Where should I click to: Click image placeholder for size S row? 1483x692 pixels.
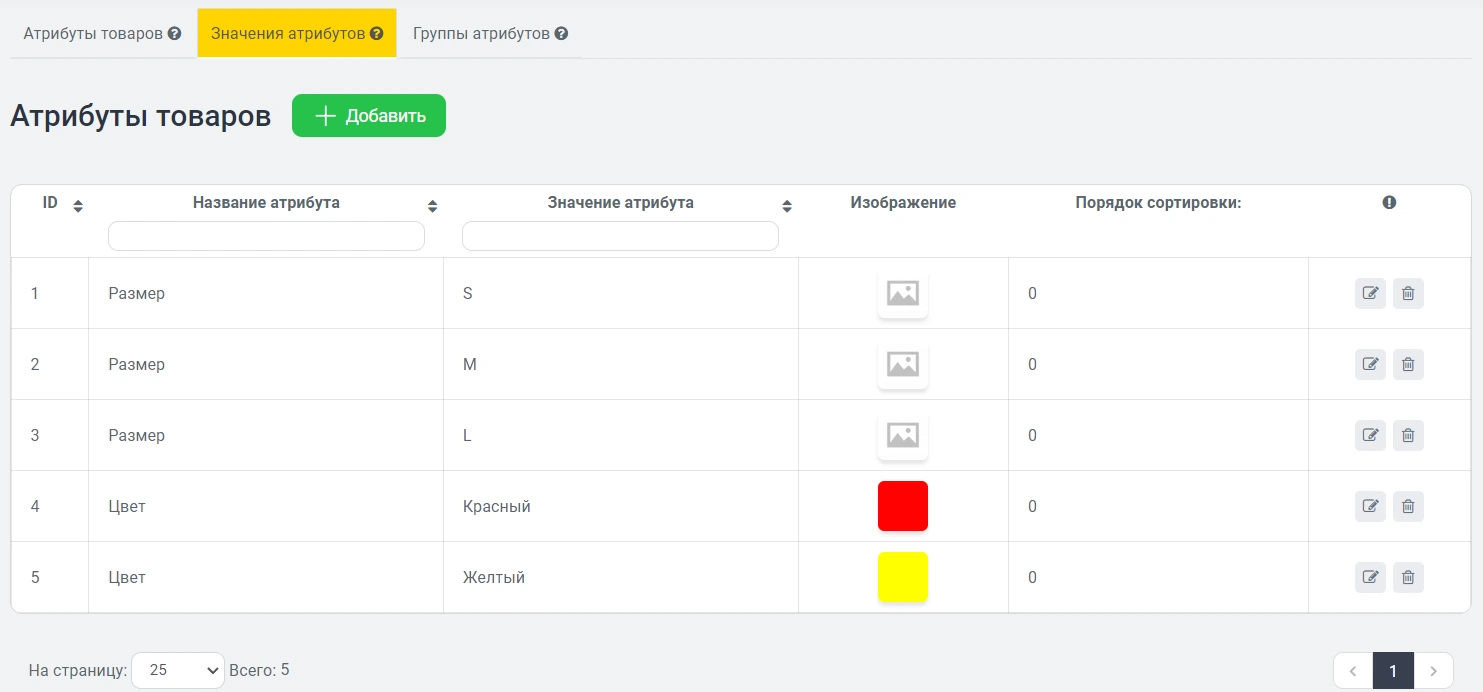click(x=903, y=294)
